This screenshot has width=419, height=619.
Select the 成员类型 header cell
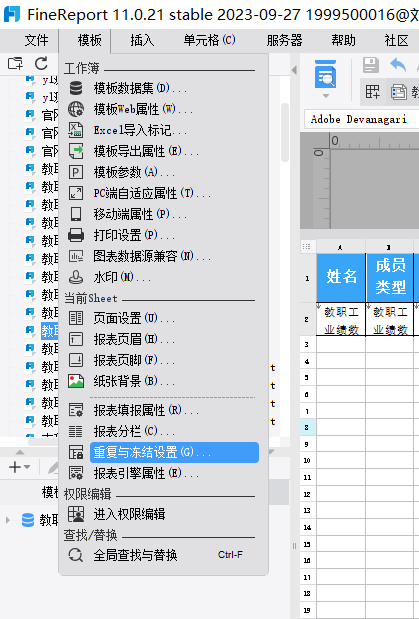[x=390, y=277]
